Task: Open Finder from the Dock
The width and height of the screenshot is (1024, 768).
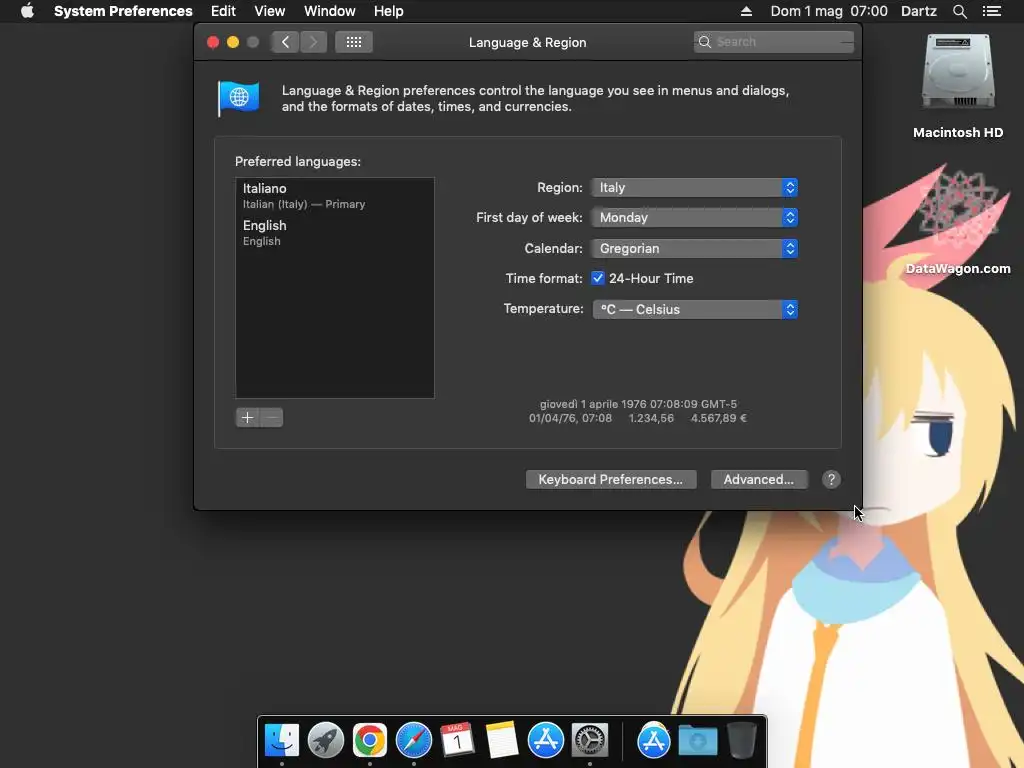Action: [x=281, y=740]
